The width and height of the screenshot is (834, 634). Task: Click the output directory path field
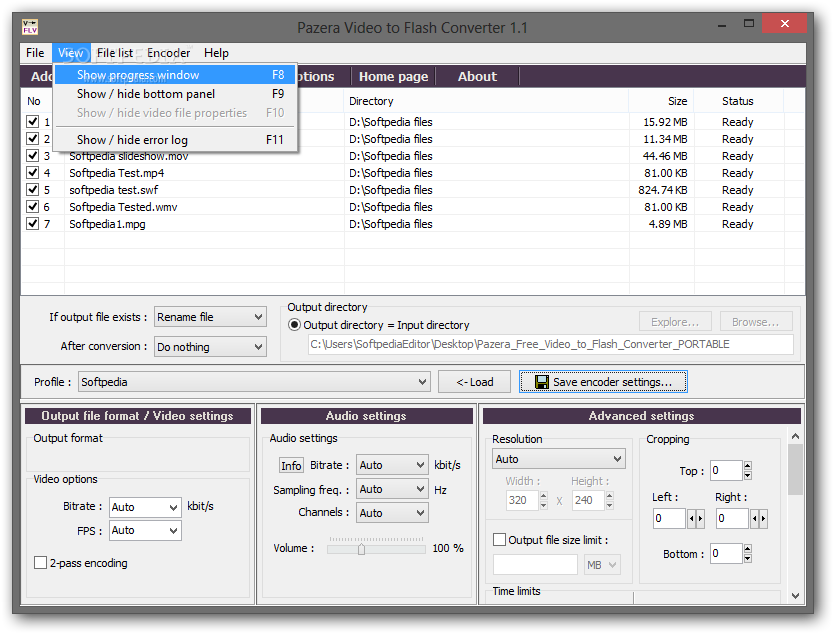click(551, 344)
